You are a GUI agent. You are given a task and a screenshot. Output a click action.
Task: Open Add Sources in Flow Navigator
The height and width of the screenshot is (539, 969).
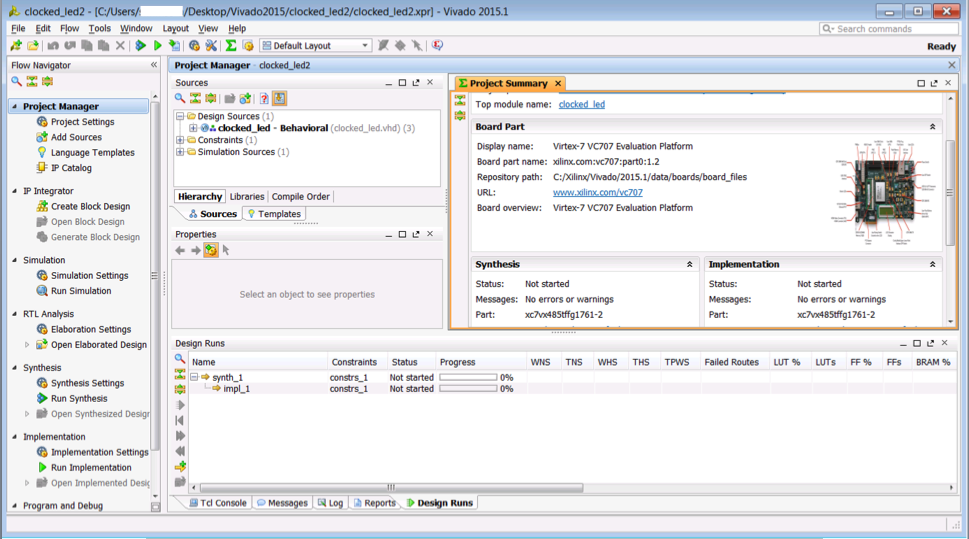[76, 137]
